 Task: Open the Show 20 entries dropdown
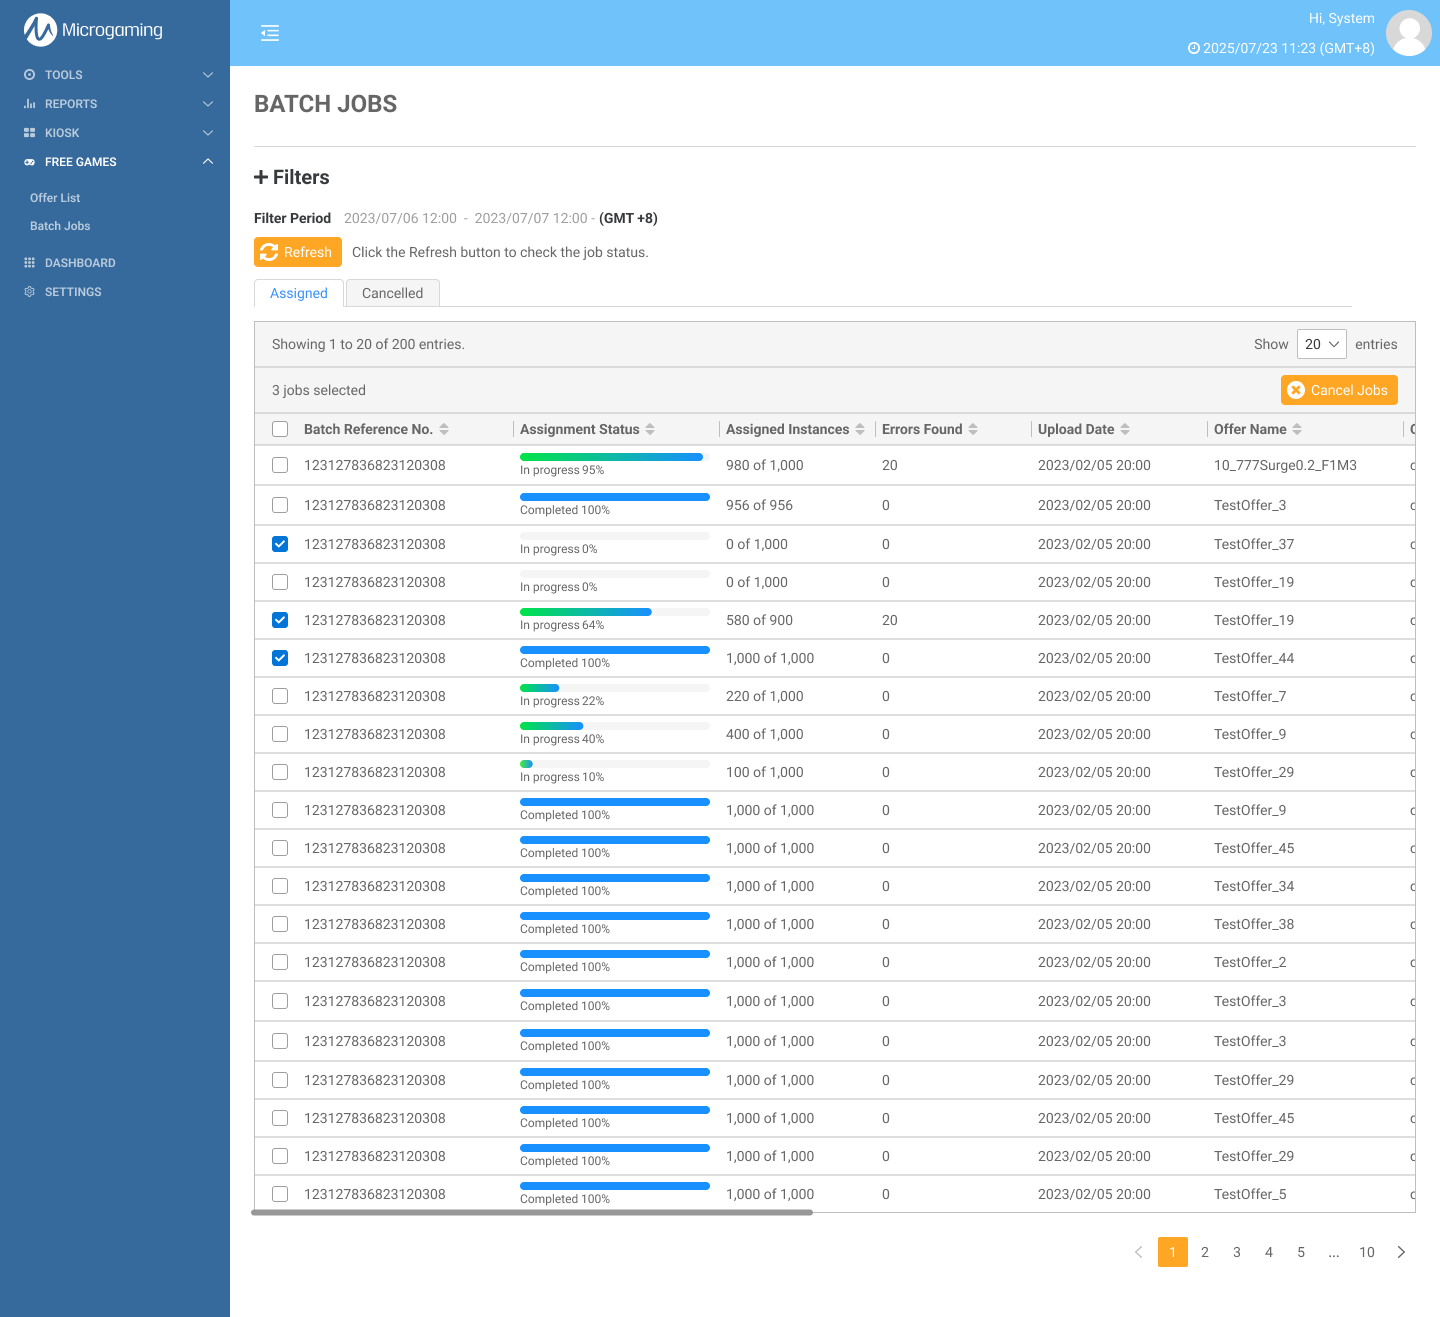tap(1321, 344)
